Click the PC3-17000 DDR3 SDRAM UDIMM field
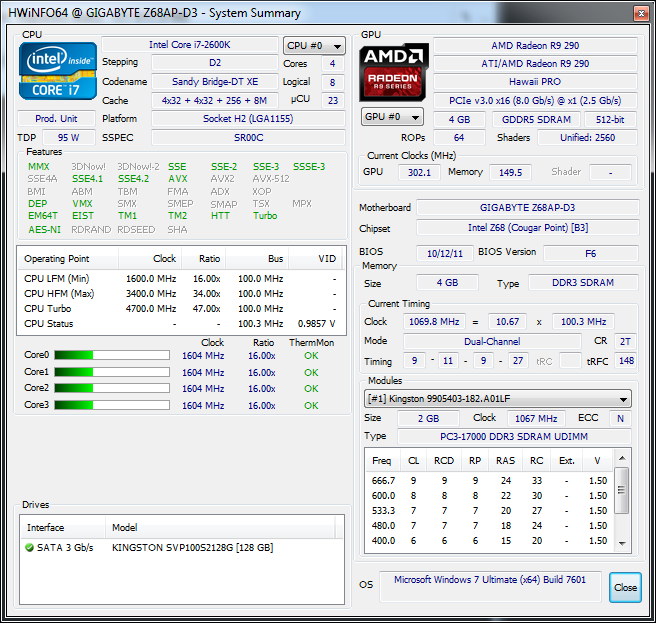 tap(514, 436)
